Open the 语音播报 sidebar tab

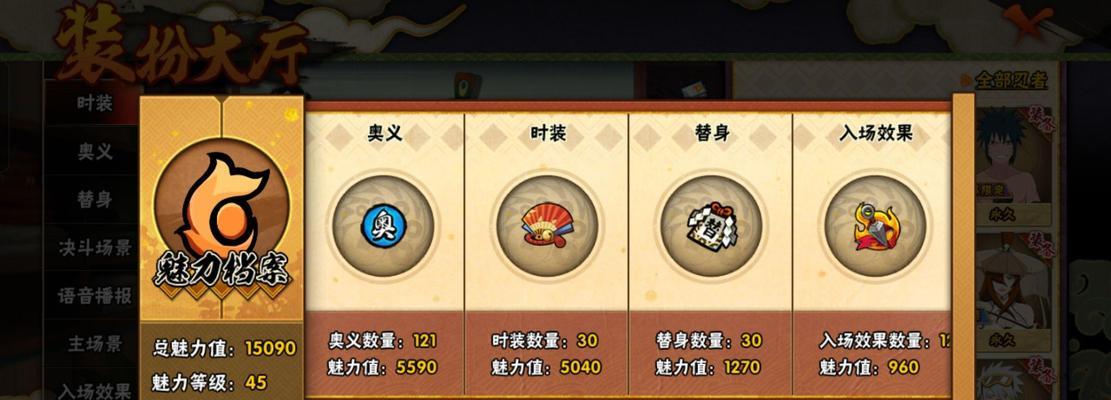(95, 296)
